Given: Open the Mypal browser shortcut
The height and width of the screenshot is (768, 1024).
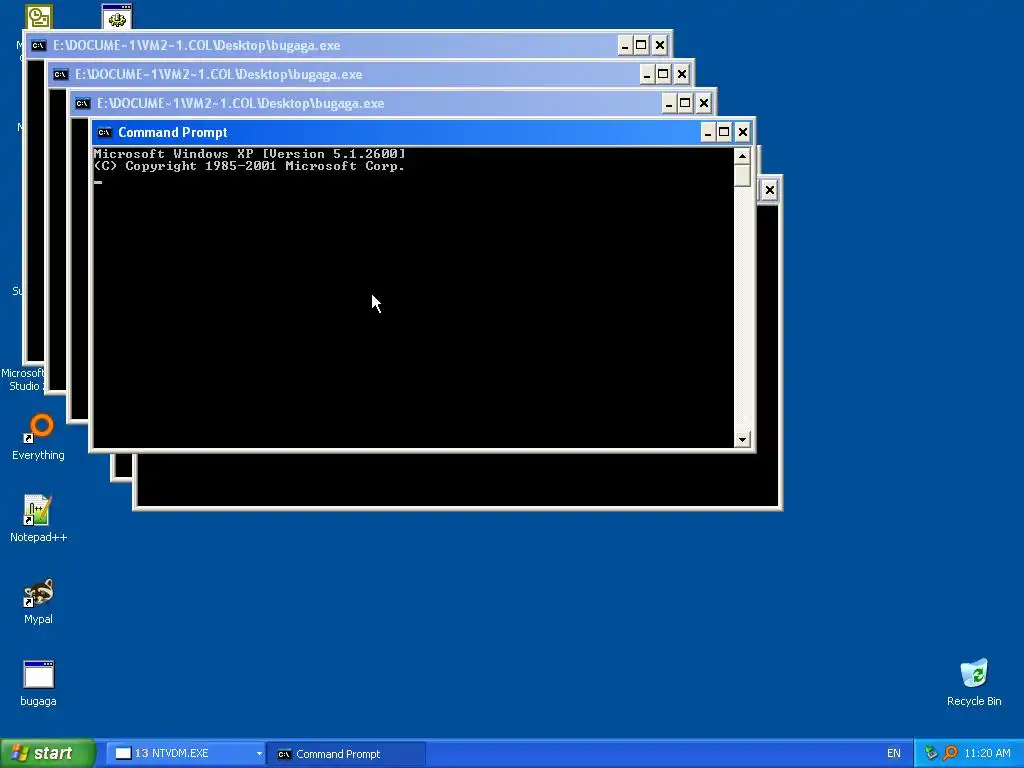Looking at the screenshot, I should (x=38, y=601).
